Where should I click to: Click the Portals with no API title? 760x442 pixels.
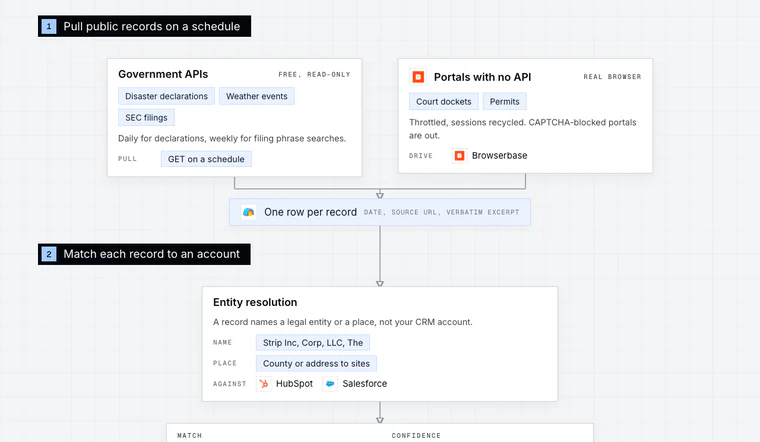482,77
